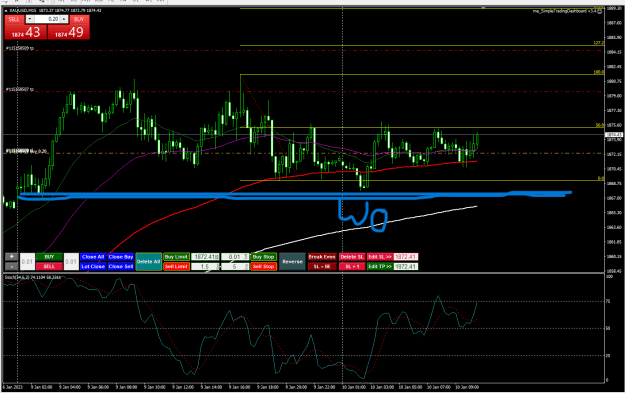Click the SL price field beside Edit SL
The height and width of the screenshot is (393, 625).
click(x=406, y=257)
